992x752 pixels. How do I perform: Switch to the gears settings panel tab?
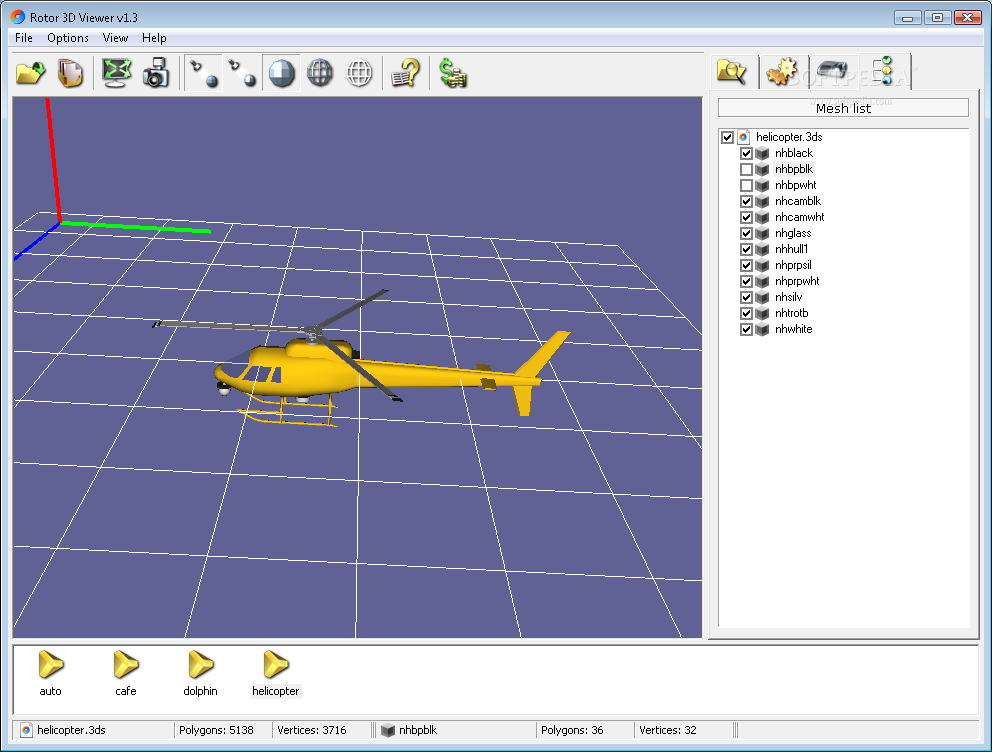coord(781,71)
